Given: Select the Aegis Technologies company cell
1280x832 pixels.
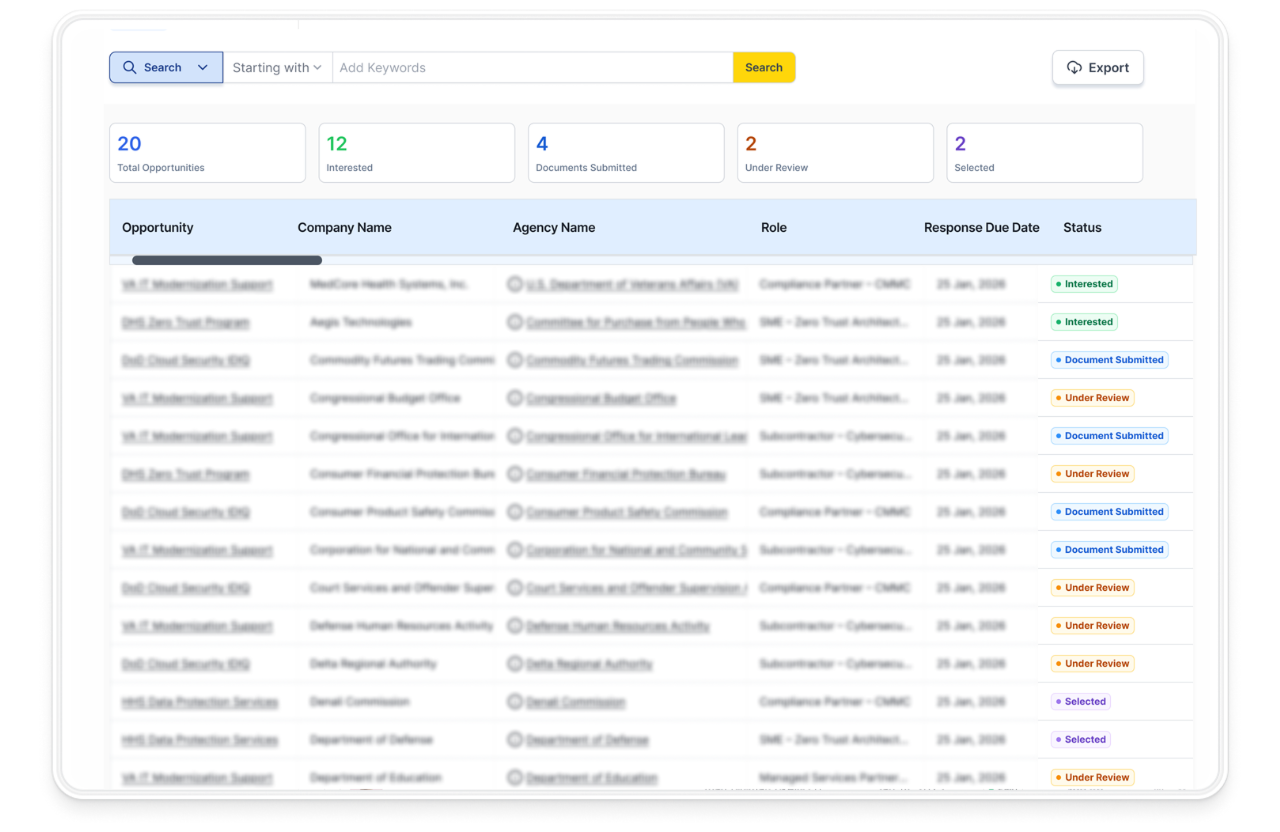Looking at the screenshot, I should pyautogui.click(x=361, y=322).
